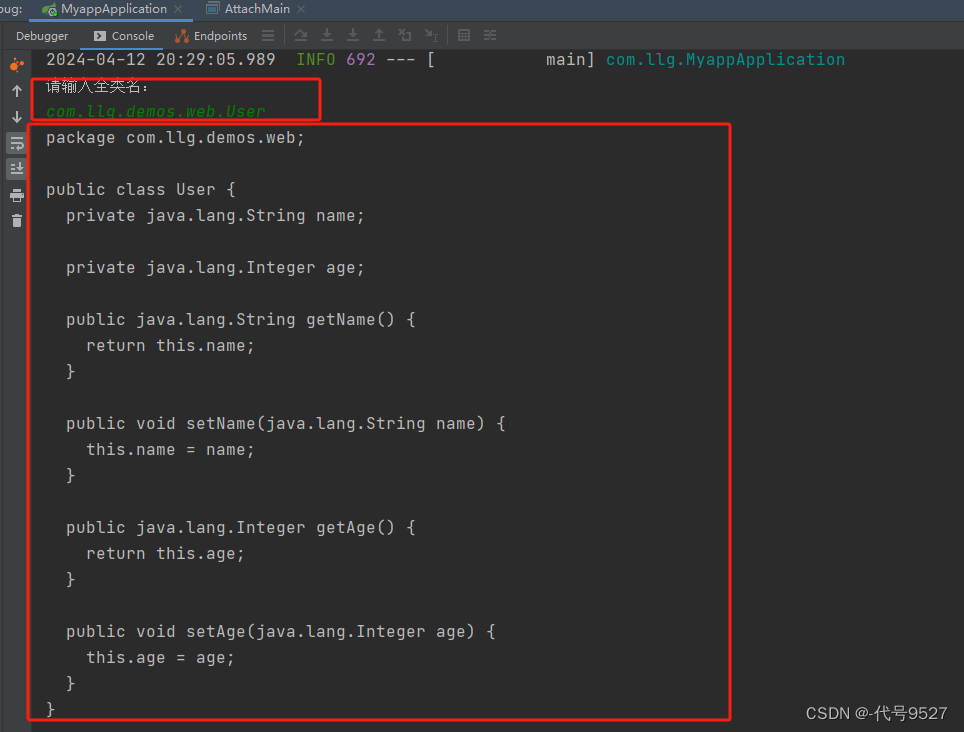
Task: Click the Step Out icon
Action: [x=379, y=36]
